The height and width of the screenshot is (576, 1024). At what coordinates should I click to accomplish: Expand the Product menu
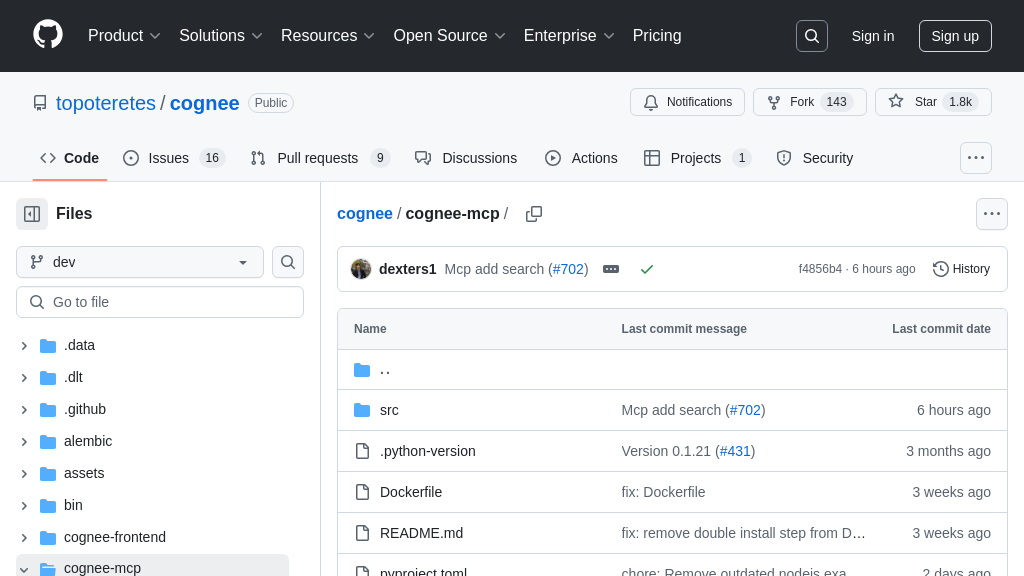point(124,36)
